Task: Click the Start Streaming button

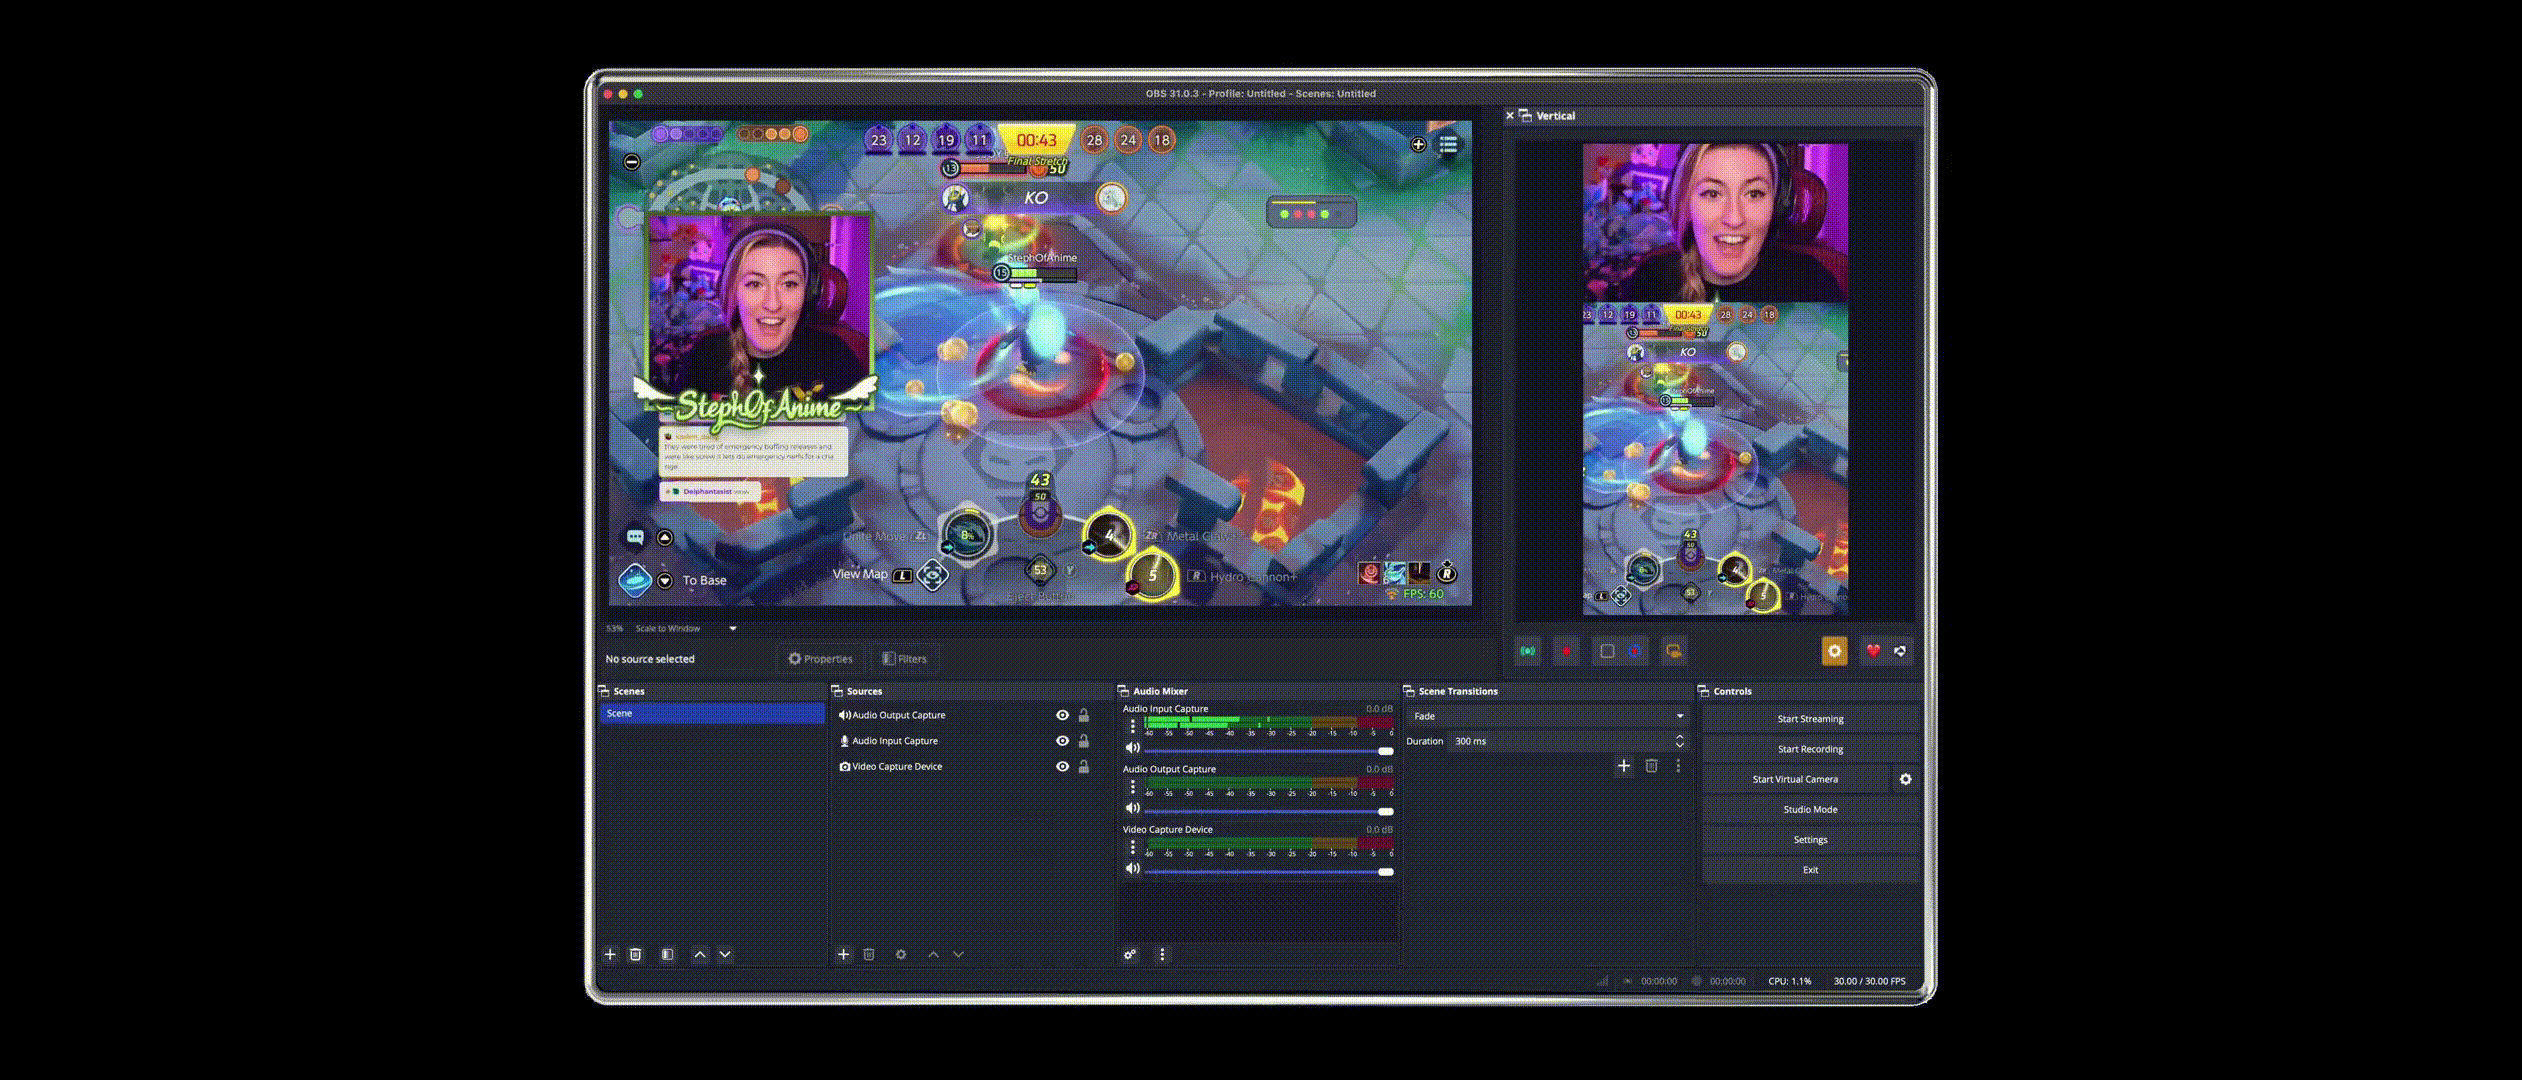Action: (x=1809, y=719)
